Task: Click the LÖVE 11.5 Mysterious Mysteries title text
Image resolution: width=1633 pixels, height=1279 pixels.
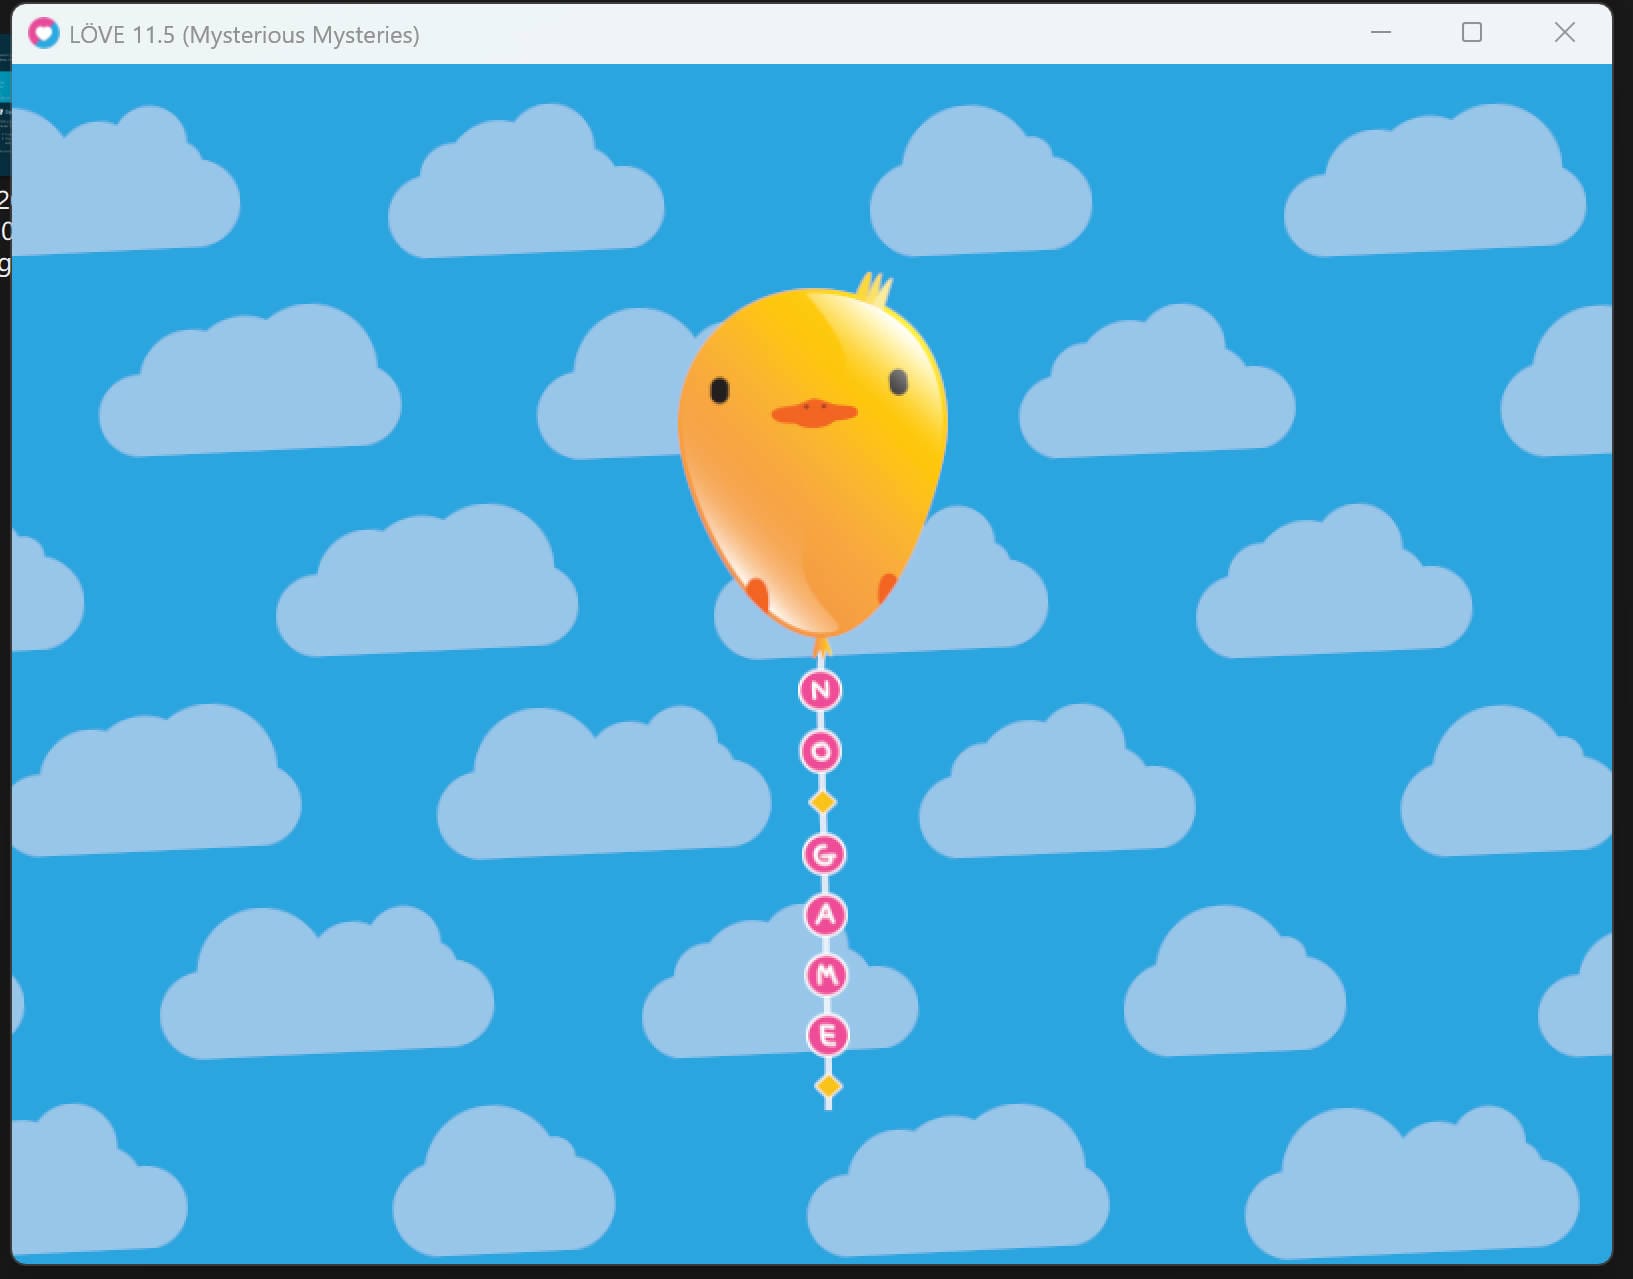Action: pyautogui.click(x=243, y=34)
